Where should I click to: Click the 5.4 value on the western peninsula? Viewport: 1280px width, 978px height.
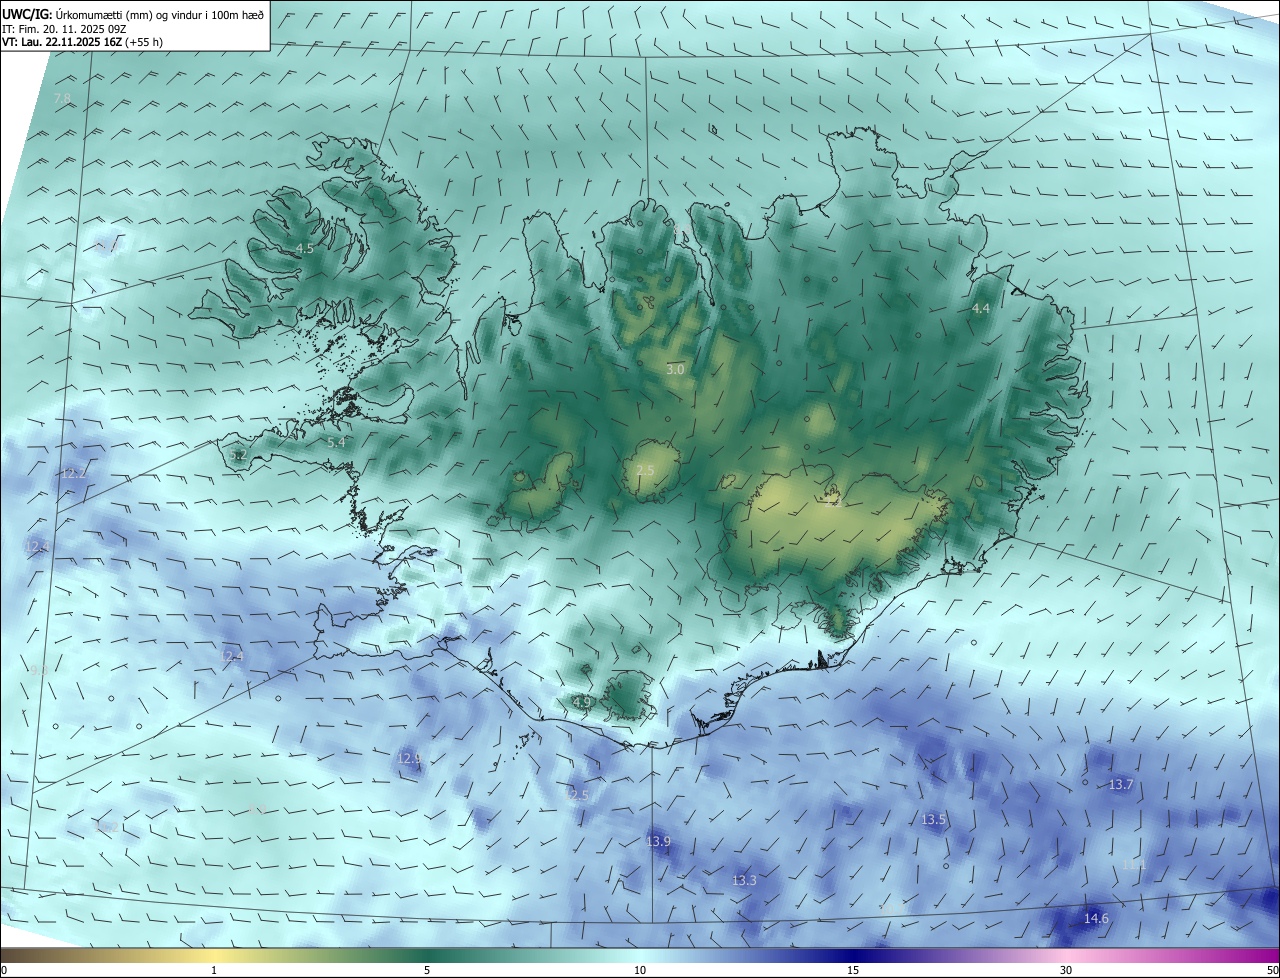(x=336, y=442)
